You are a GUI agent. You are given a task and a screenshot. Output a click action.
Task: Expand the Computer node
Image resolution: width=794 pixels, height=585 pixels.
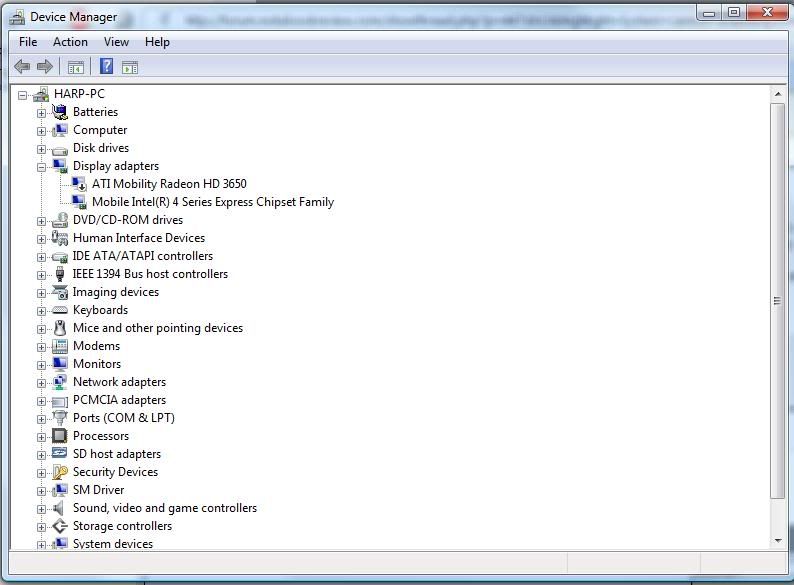coord(42,131)
